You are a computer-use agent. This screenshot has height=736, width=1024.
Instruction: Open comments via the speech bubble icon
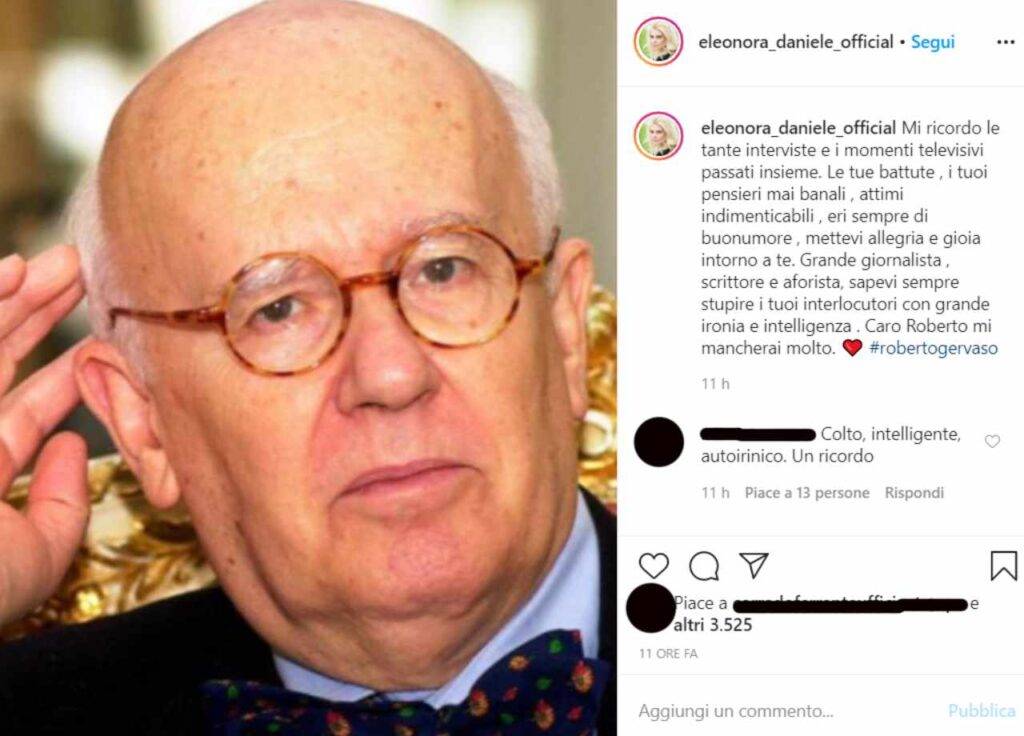click(704, 566)
